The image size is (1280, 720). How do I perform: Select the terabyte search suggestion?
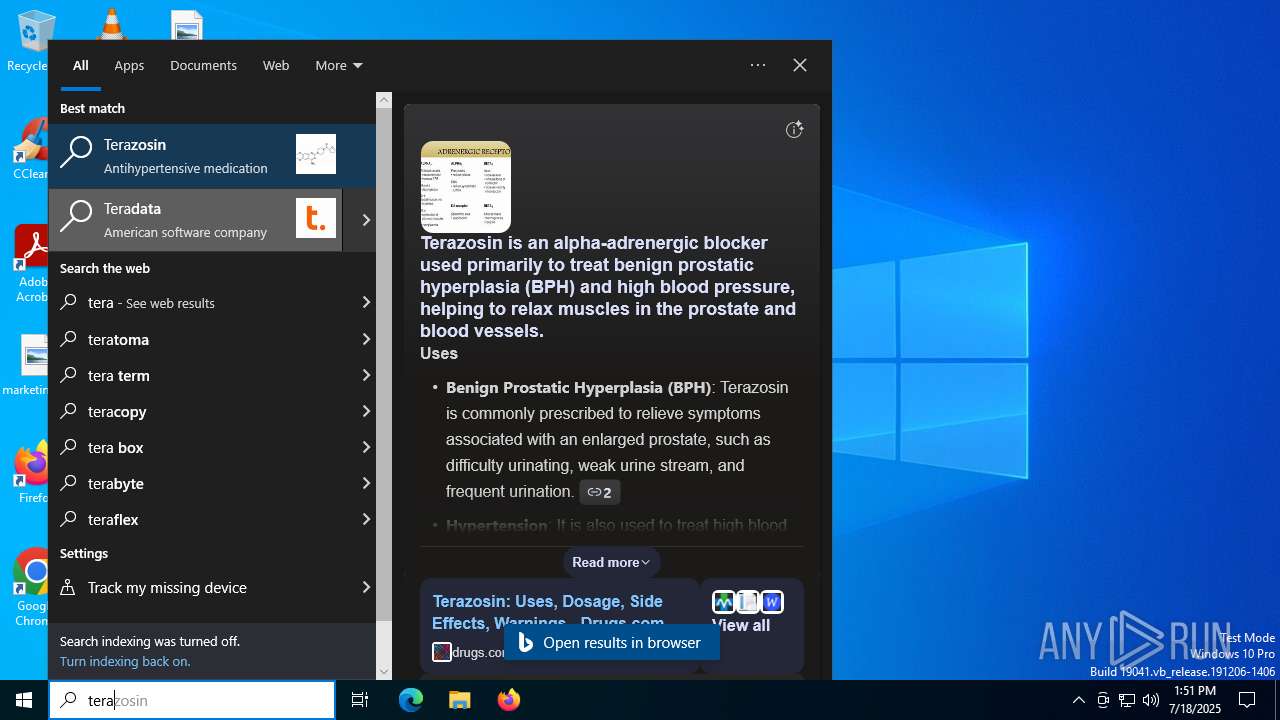[x=202, y=483]
